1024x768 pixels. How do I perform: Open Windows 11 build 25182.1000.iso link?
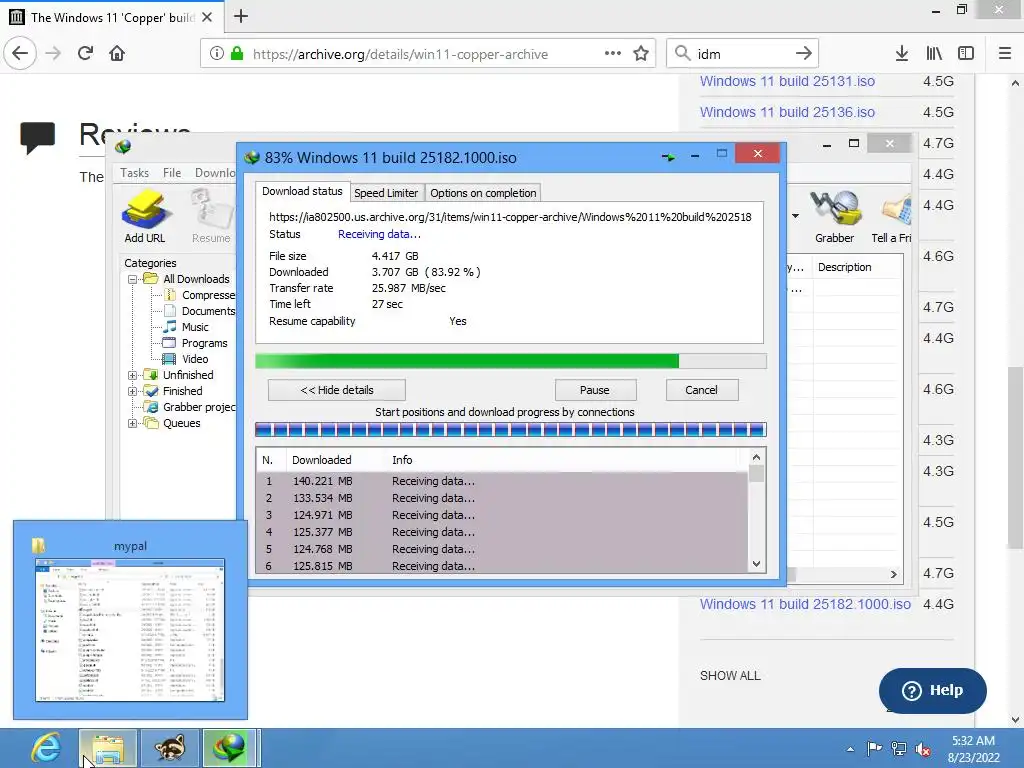pyautogui.click(x=805, y=604)
